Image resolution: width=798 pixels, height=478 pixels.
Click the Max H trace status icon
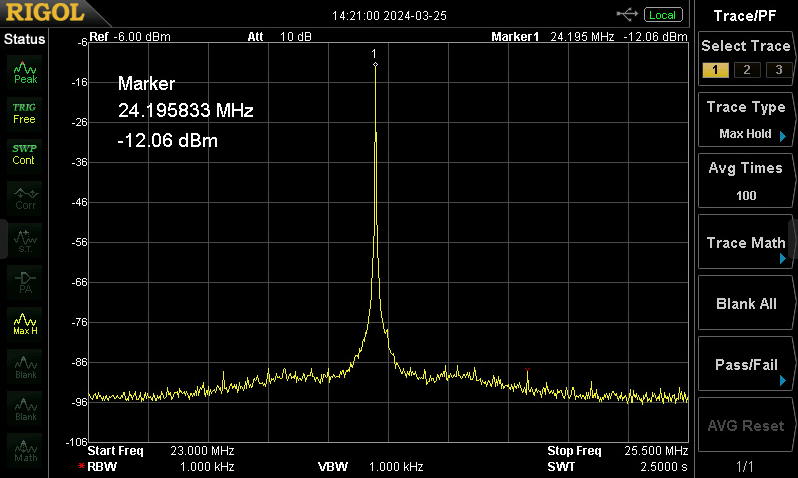pyautogui.click(x=25, y=323)
